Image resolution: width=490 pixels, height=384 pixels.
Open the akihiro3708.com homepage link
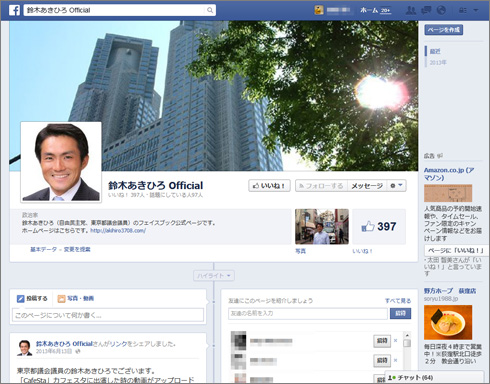click(x=118, y=230)
